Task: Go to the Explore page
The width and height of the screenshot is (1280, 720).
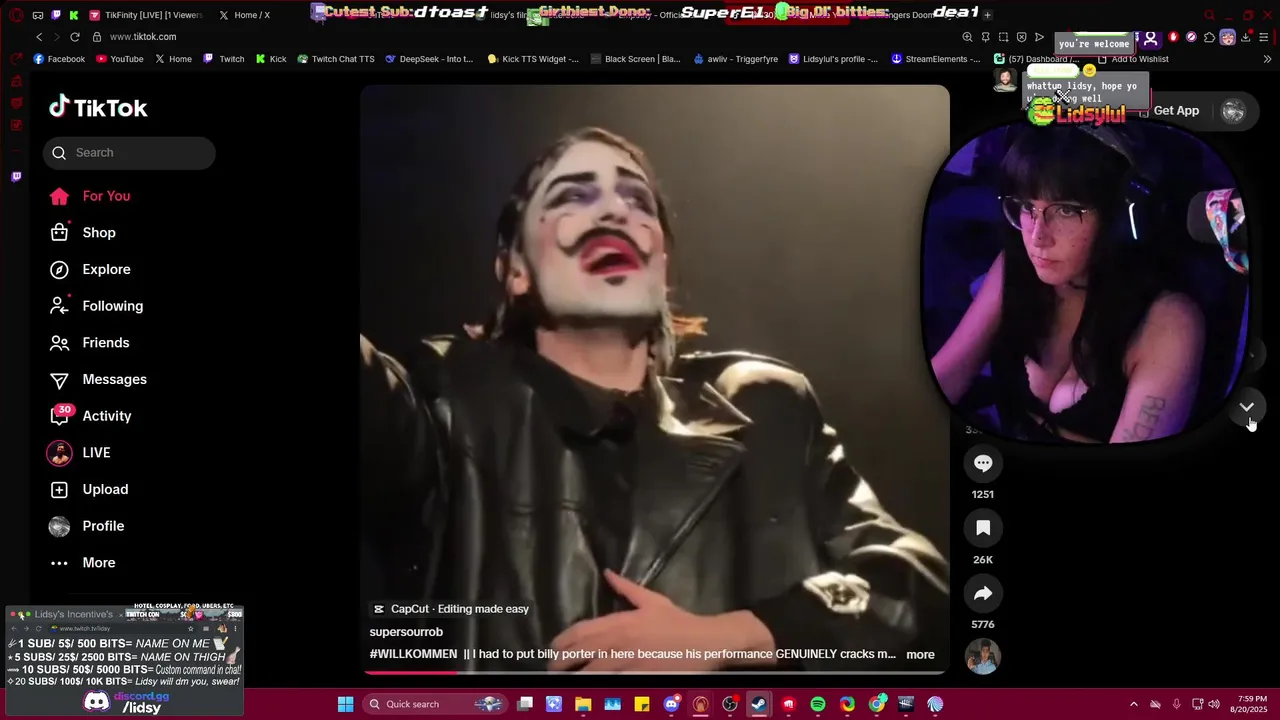Action: (90, 270)
